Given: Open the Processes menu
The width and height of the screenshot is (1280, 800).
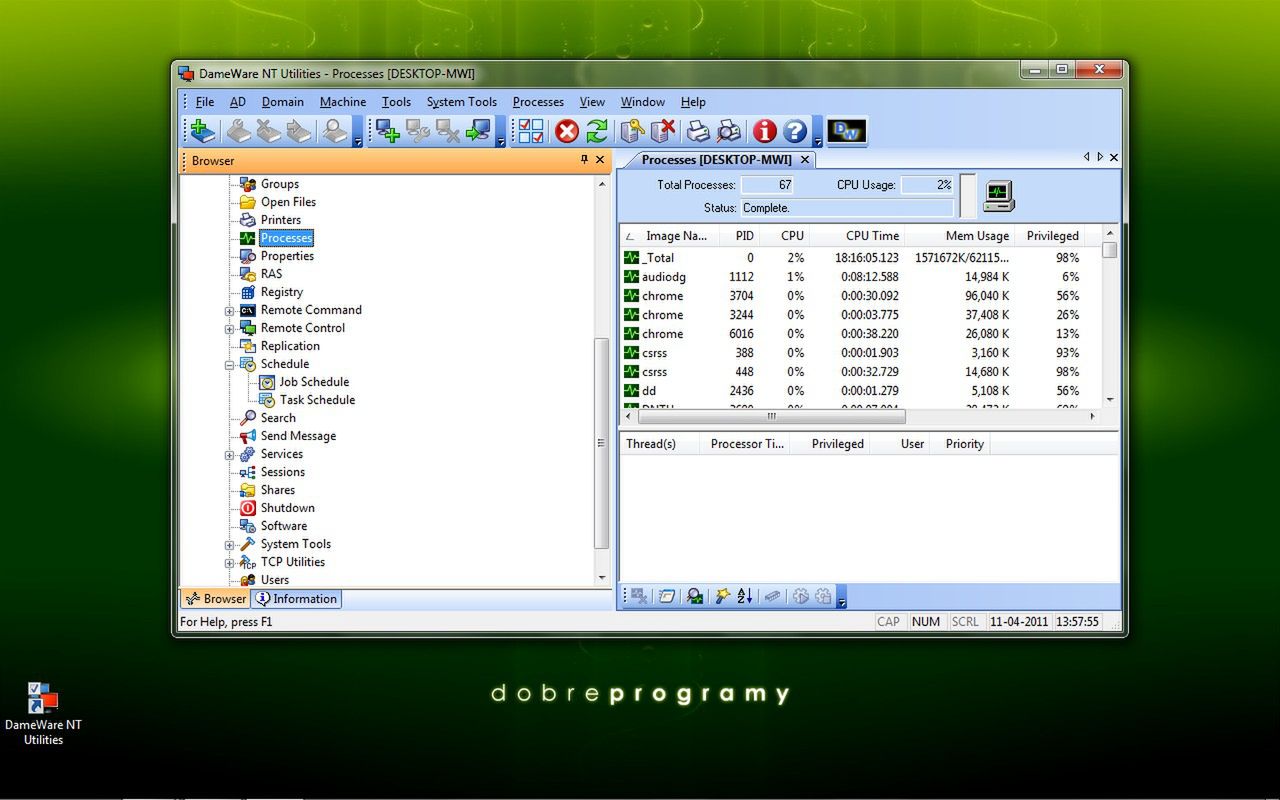Looking at the screenshot, I should point(538,102).
